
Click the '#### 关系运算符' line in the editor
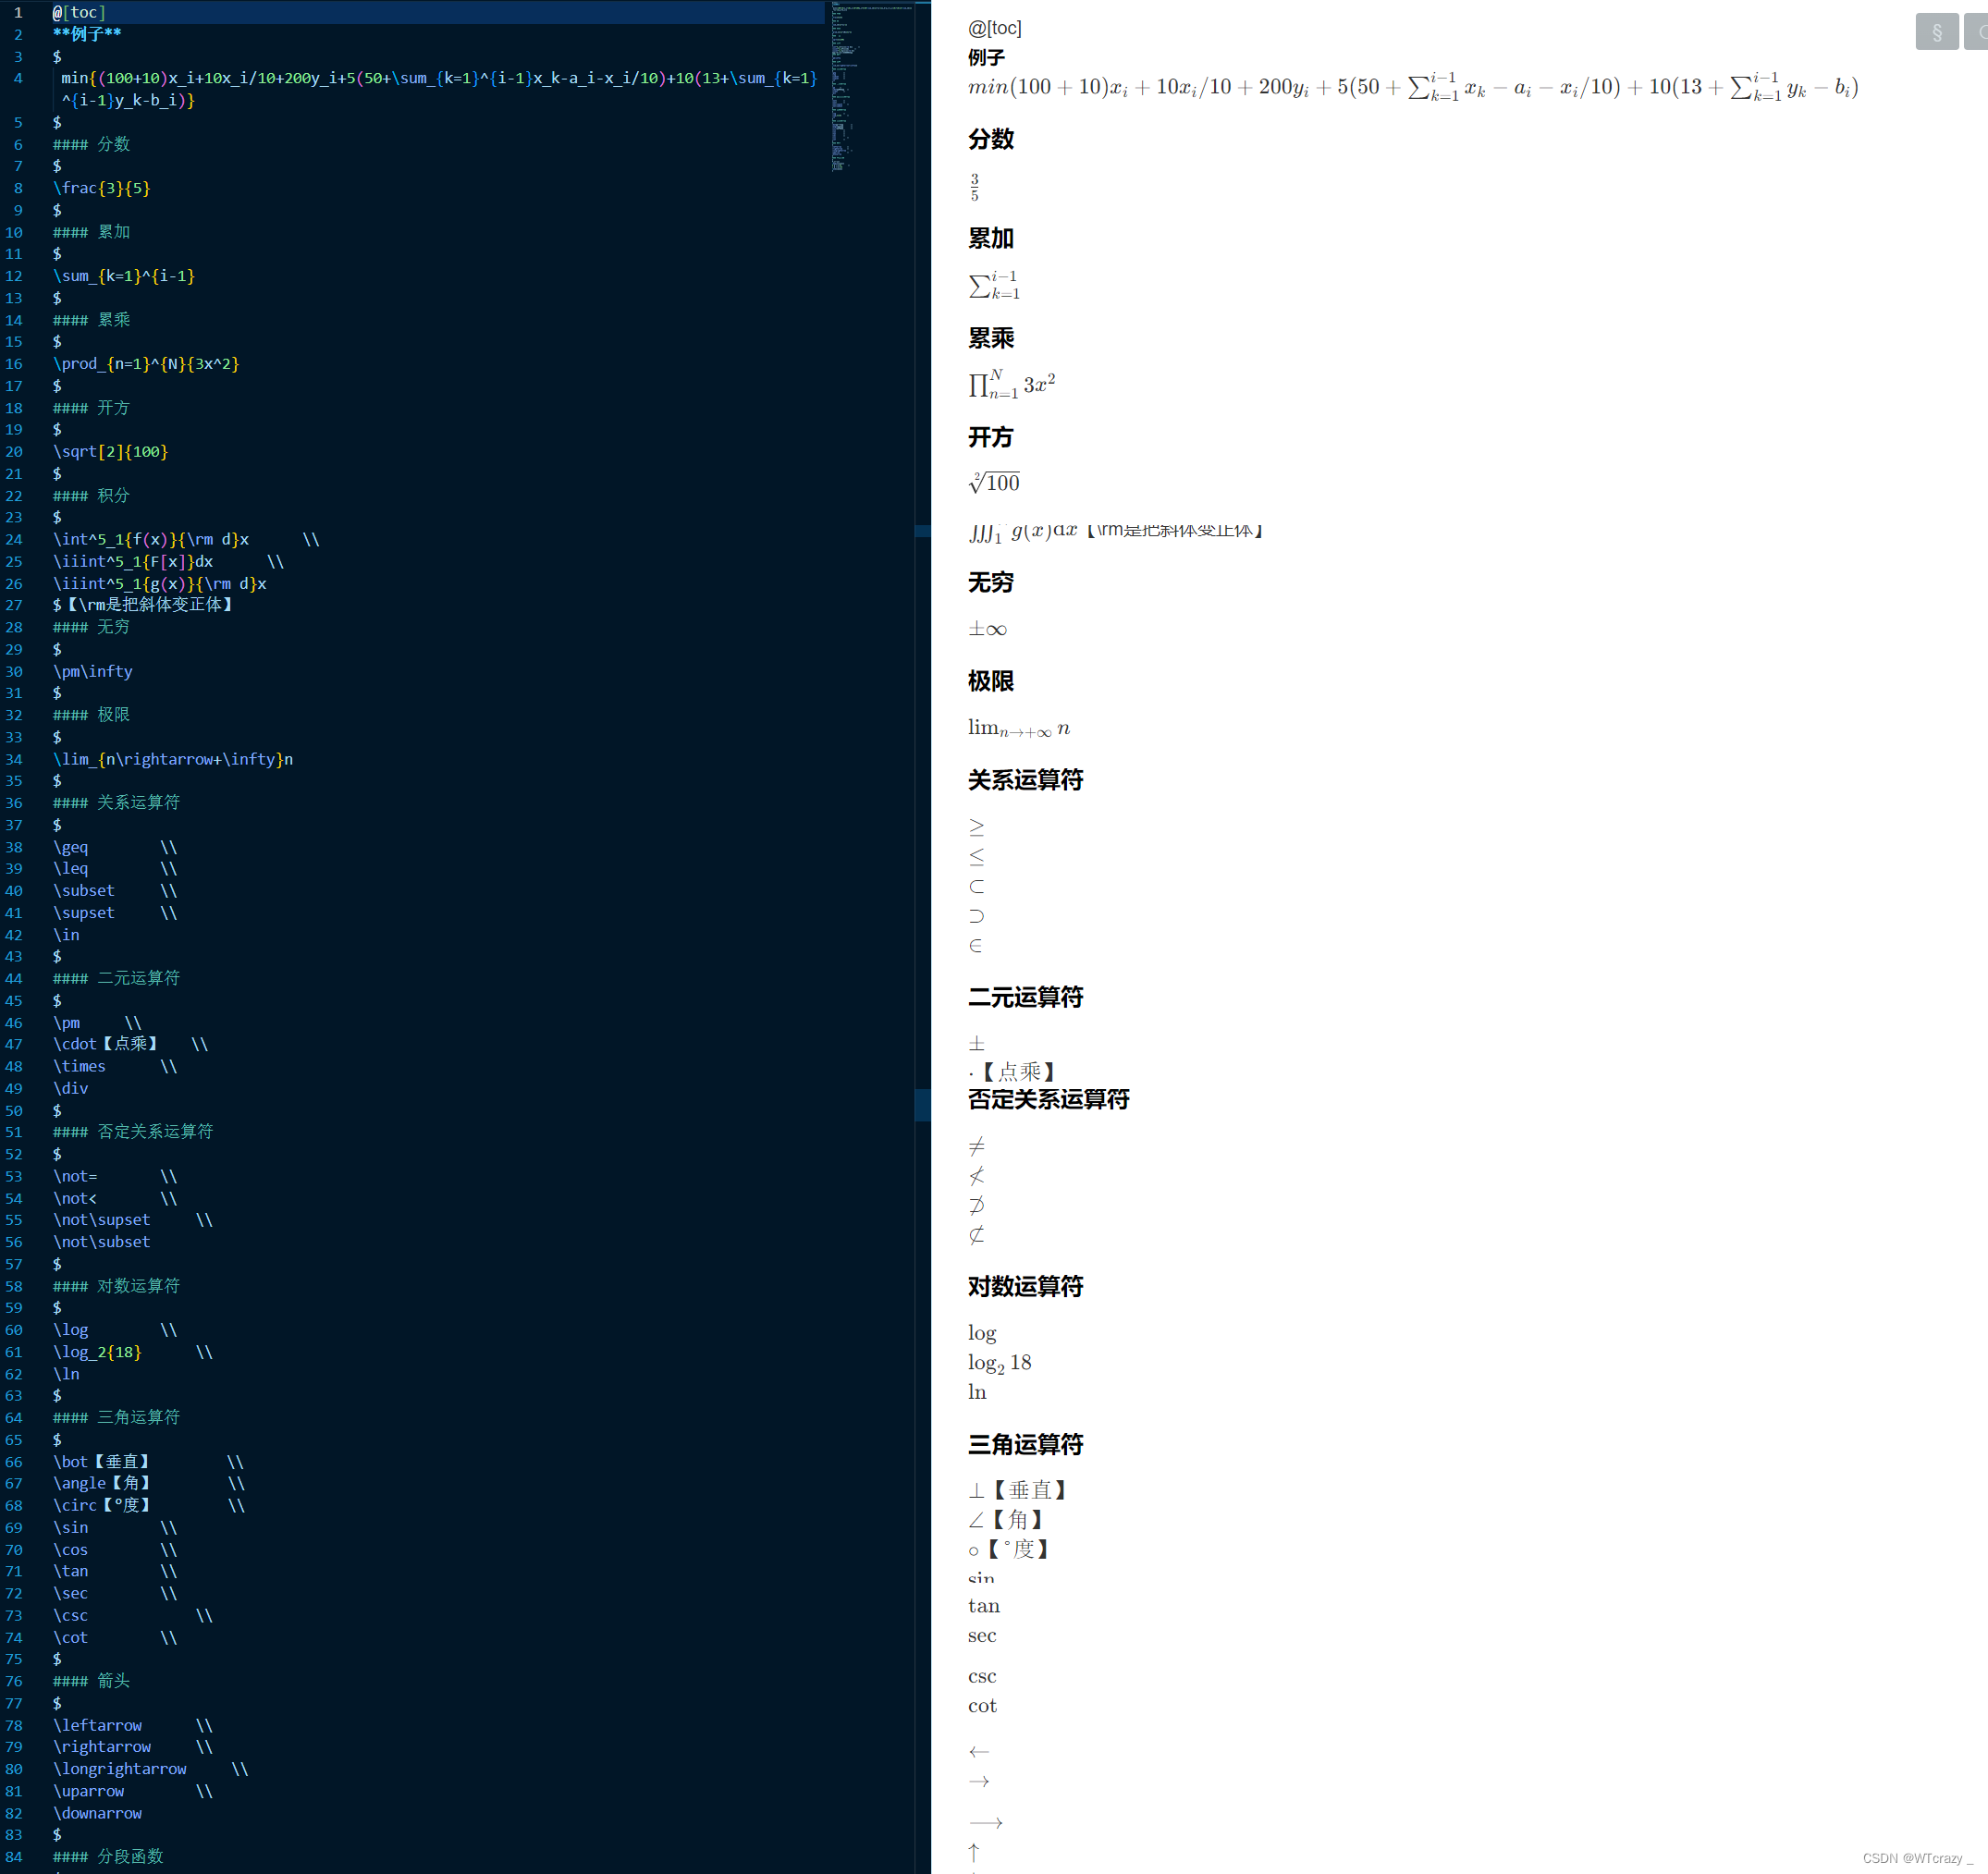pos(116,803)
